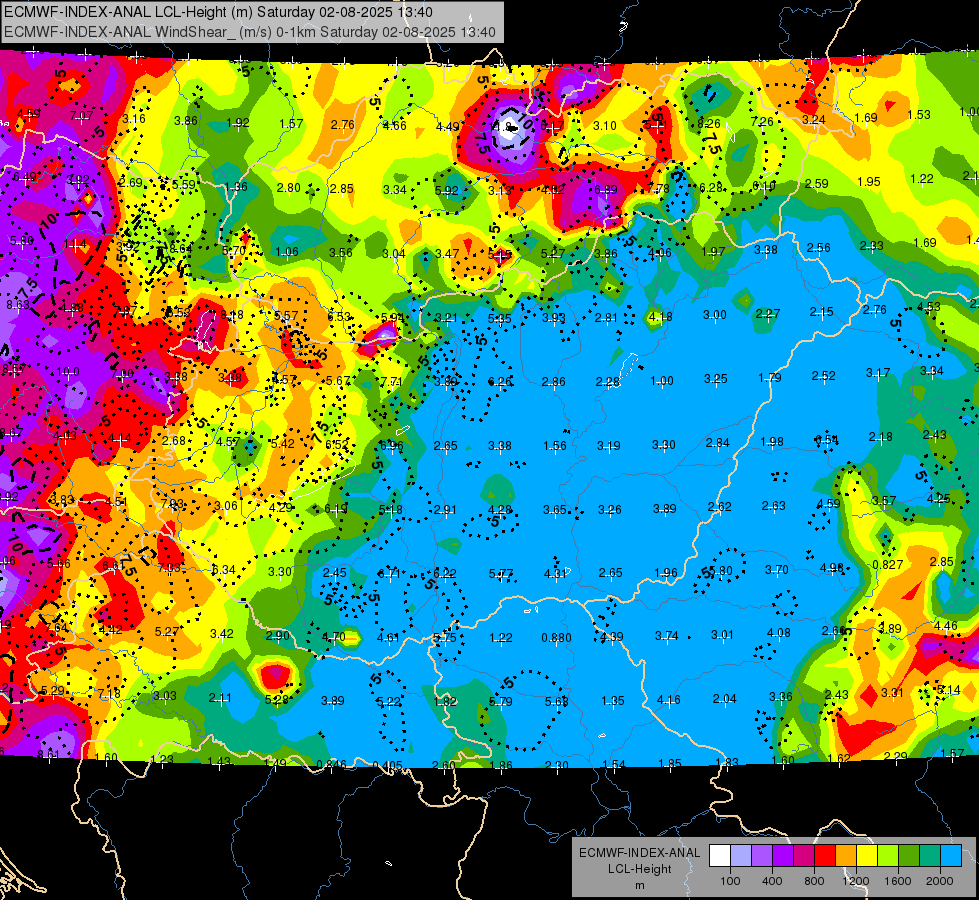Click the 2.59 wind shear value
979x900 pixels.
click(x=817, y=184)
